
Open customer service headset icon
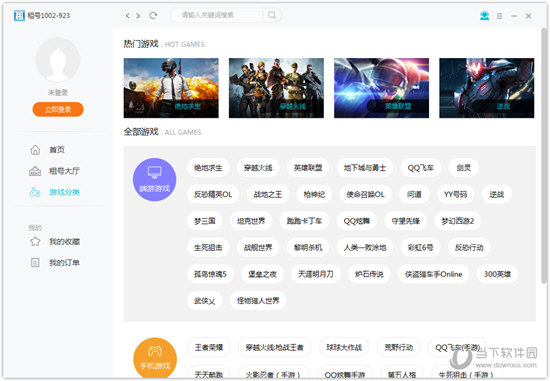coord(484,15)
